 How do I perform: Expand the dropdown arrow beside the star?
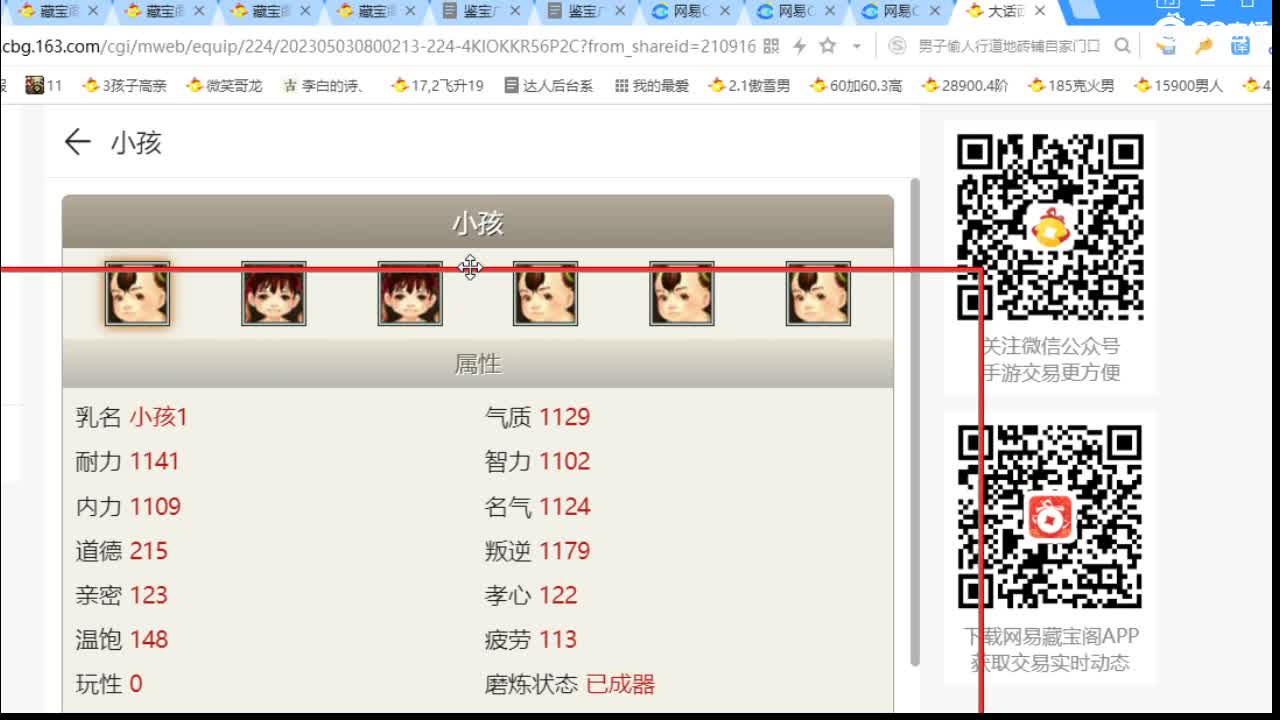(x=857, y=46)
